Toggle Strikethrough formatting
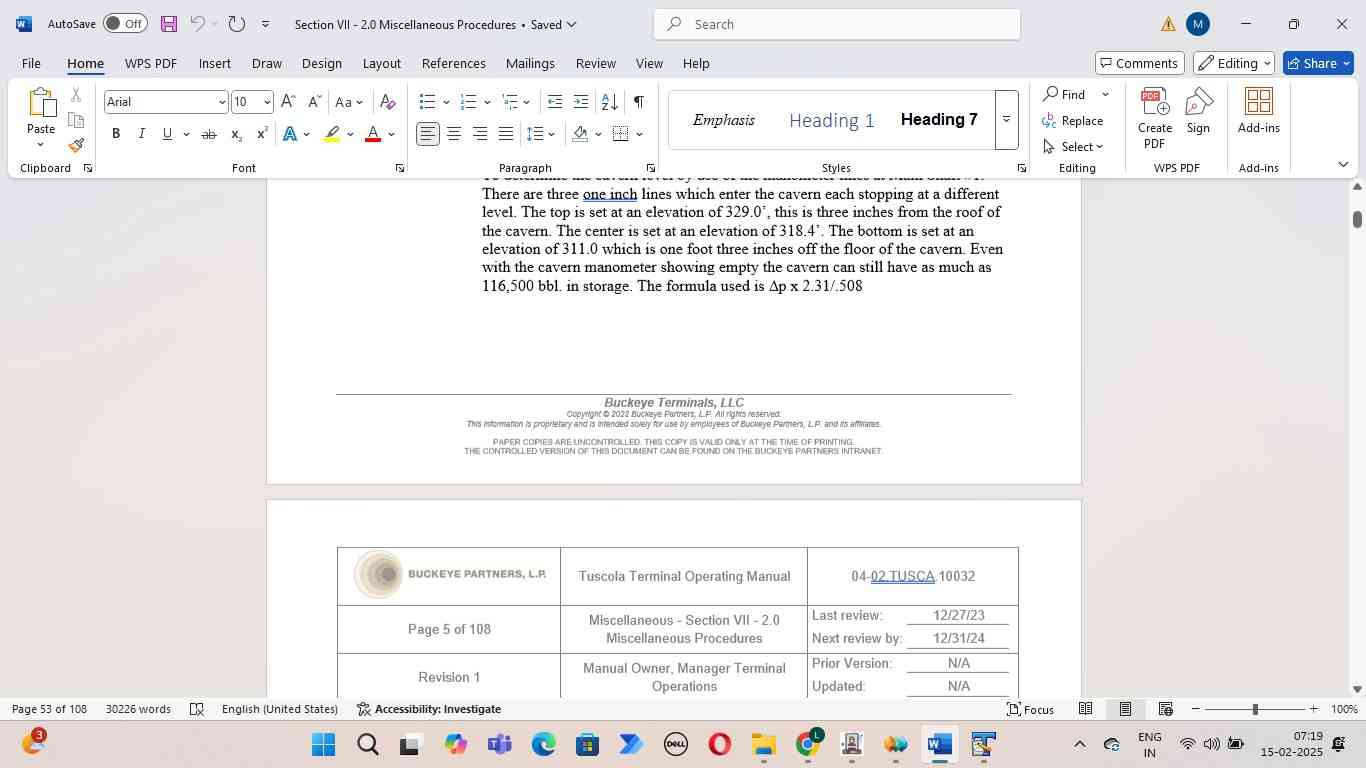The height and width of the screenshot is (768, 1366). pos(208,134)
